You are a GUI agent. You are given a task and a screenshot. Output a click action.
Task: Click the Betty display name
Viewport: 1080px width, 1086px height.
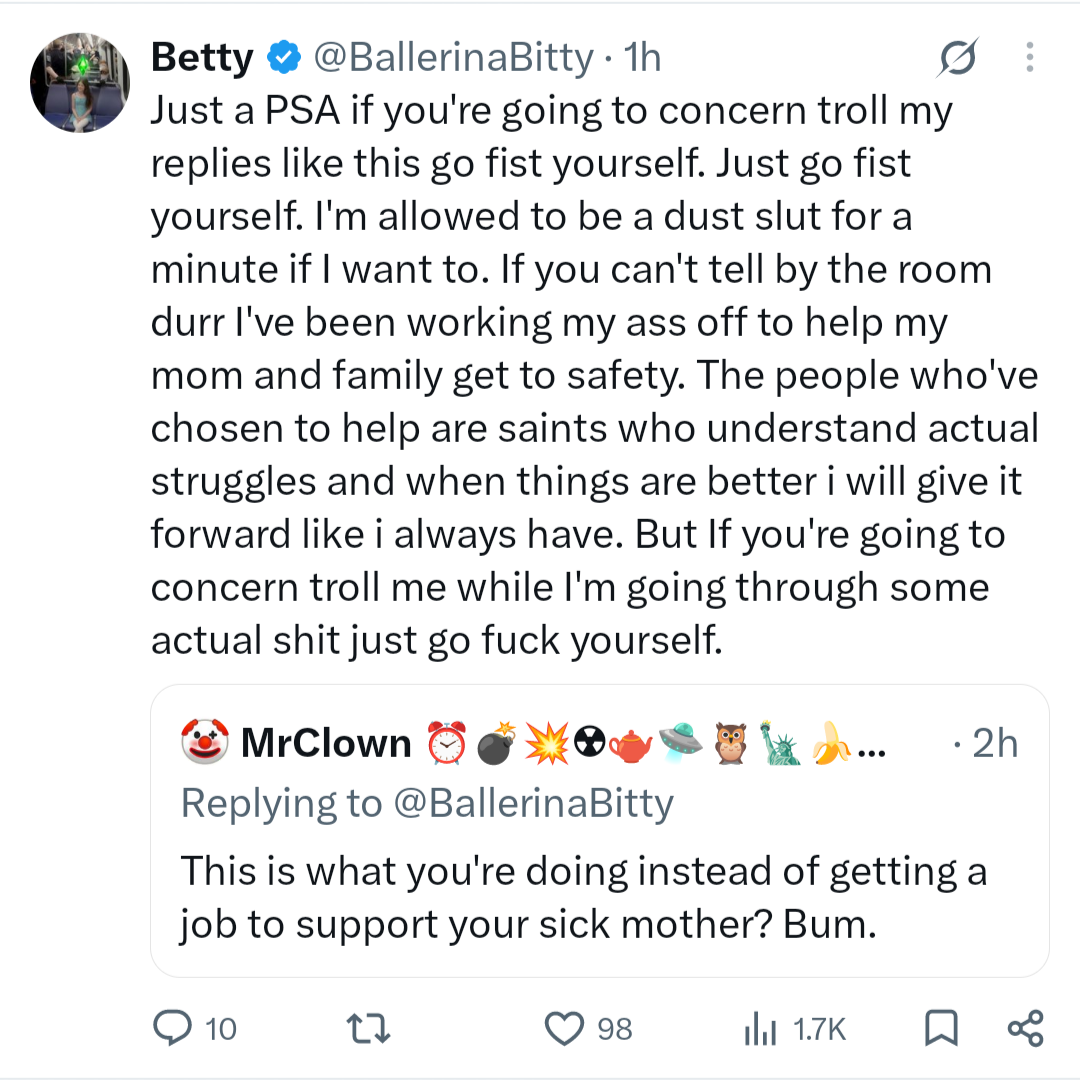click(x=202, y=57)
